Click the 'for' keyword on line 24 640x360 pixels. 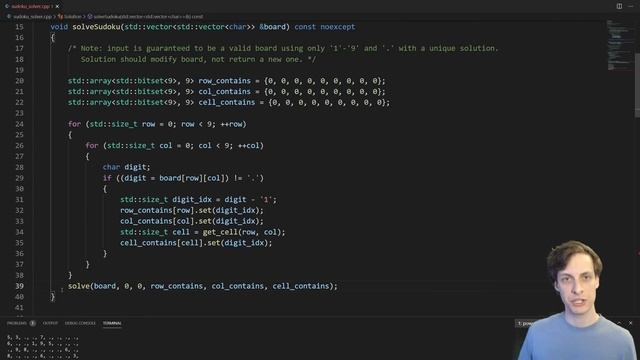tap(74, 124)
